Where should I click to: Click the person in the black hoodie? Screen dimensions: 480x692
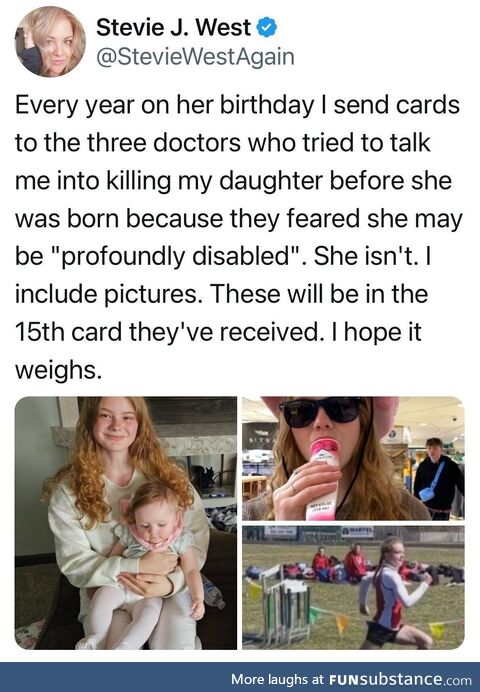click(439, 479)
